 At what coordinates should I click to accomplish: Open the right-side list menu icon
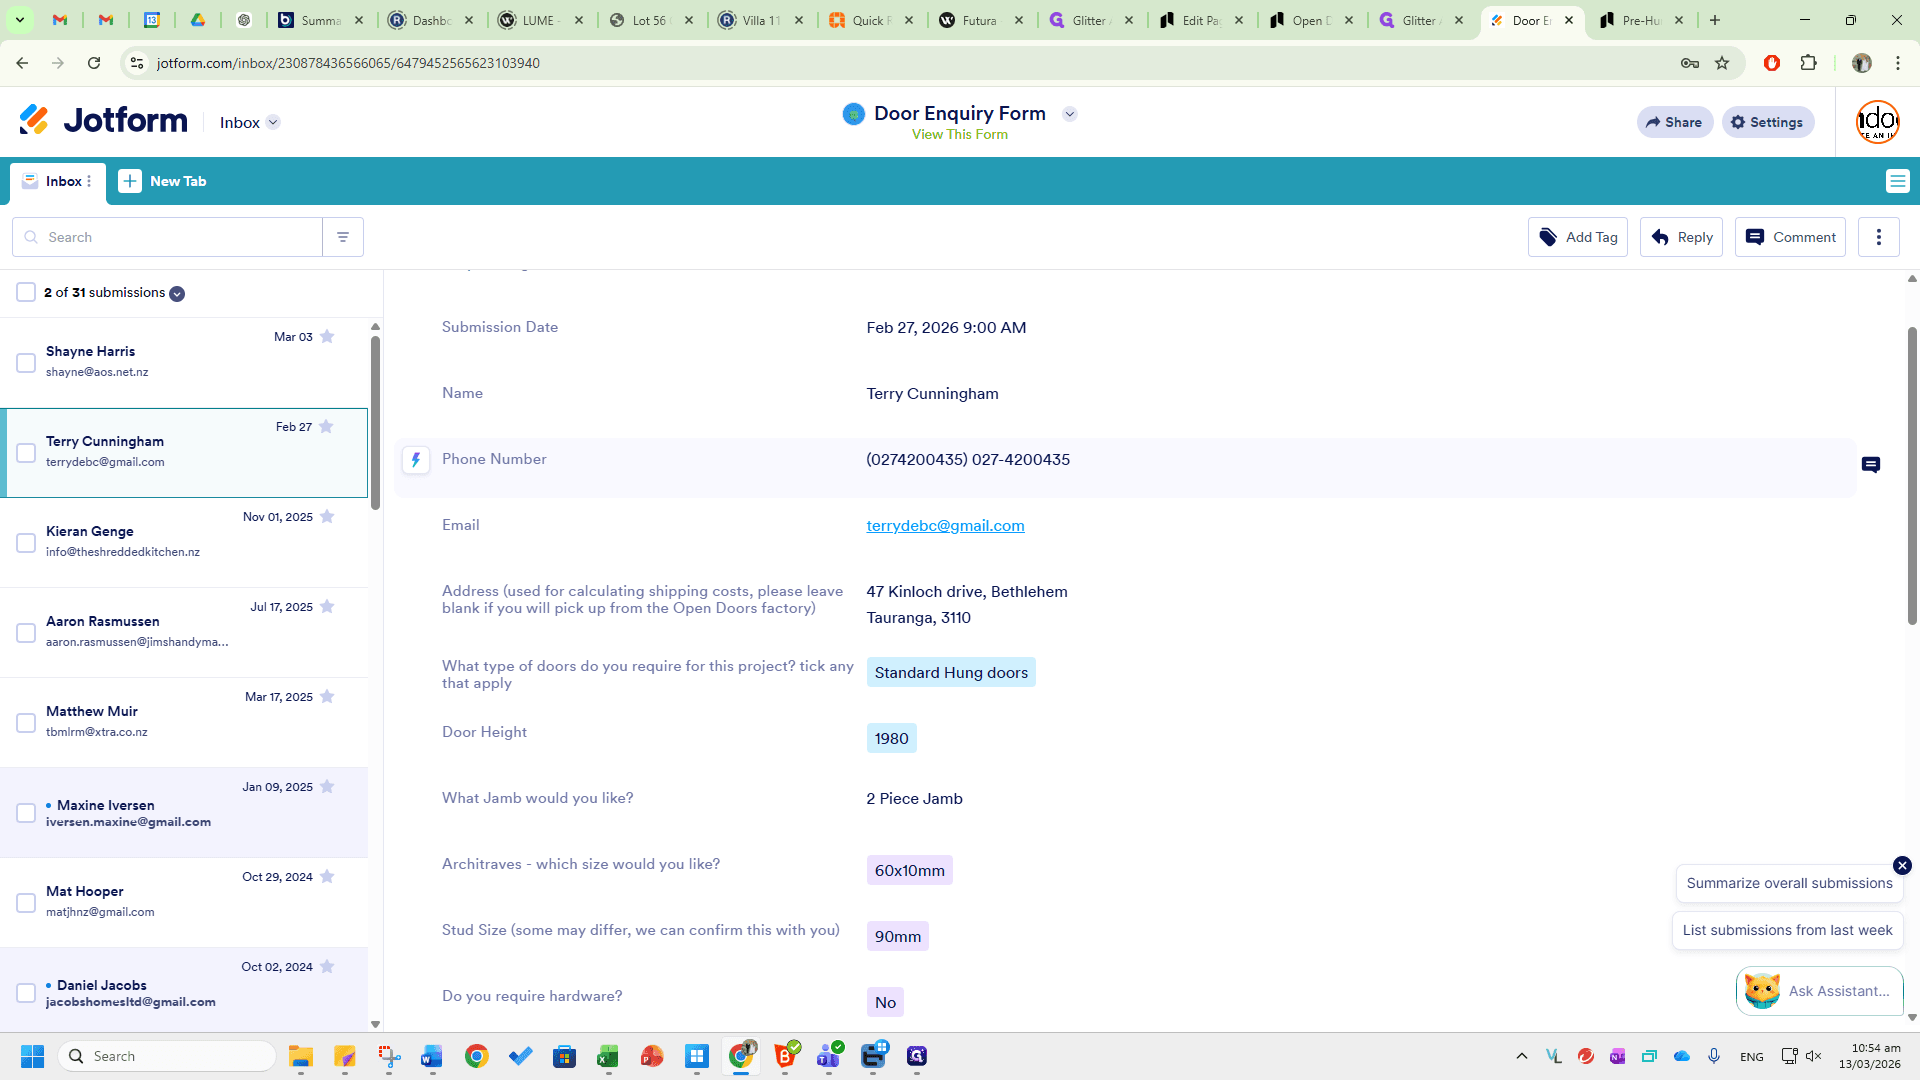tap(1897, 181)
